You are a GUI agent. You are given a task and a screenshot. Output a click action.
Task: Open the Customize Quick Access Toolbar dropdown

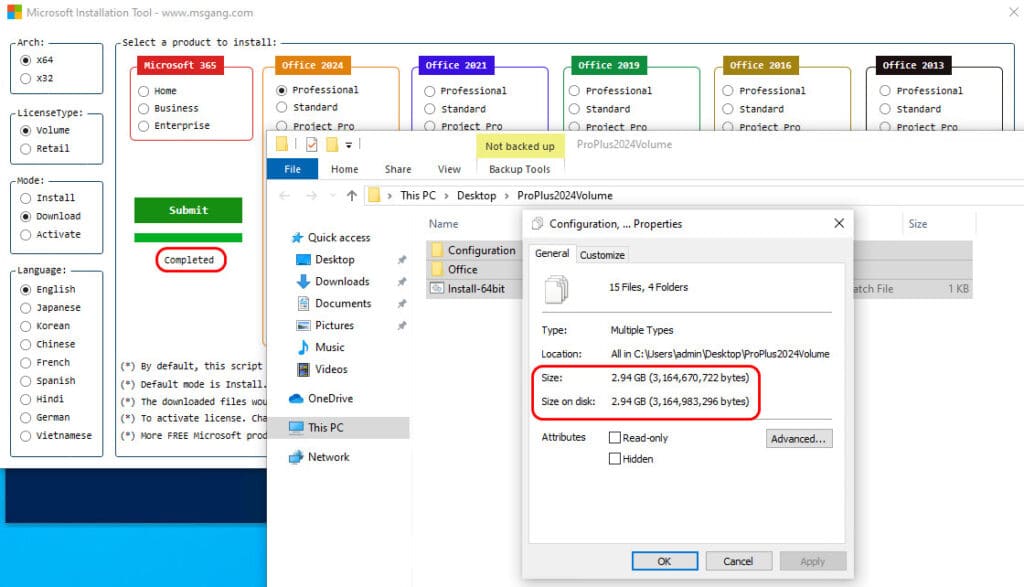[x=349, y=146]
